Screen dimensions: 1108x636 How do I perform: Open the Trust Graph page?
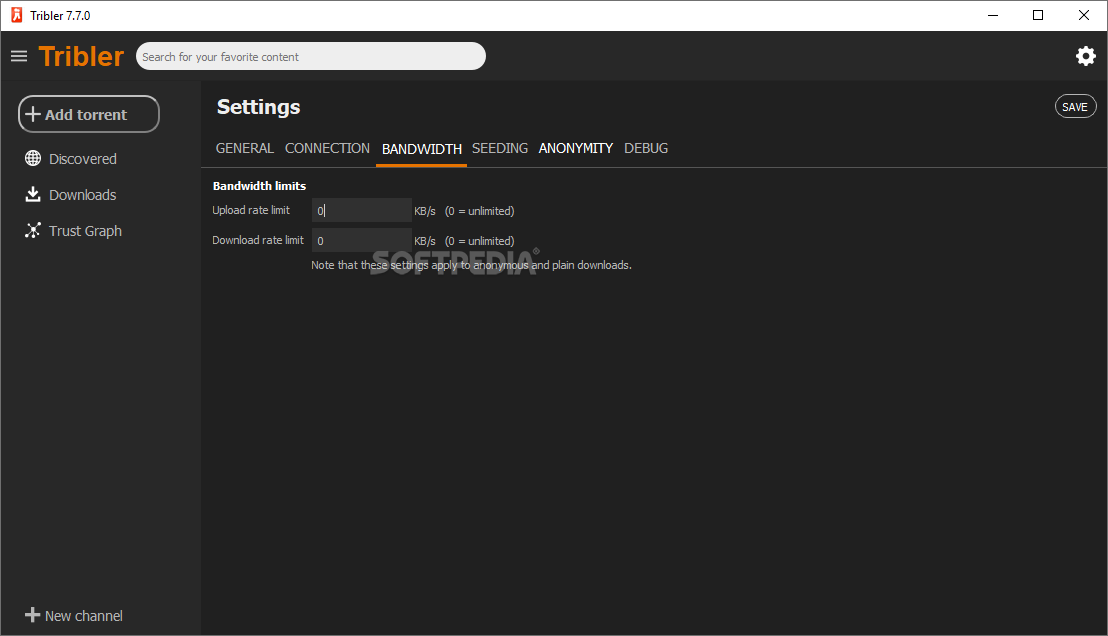73,230
